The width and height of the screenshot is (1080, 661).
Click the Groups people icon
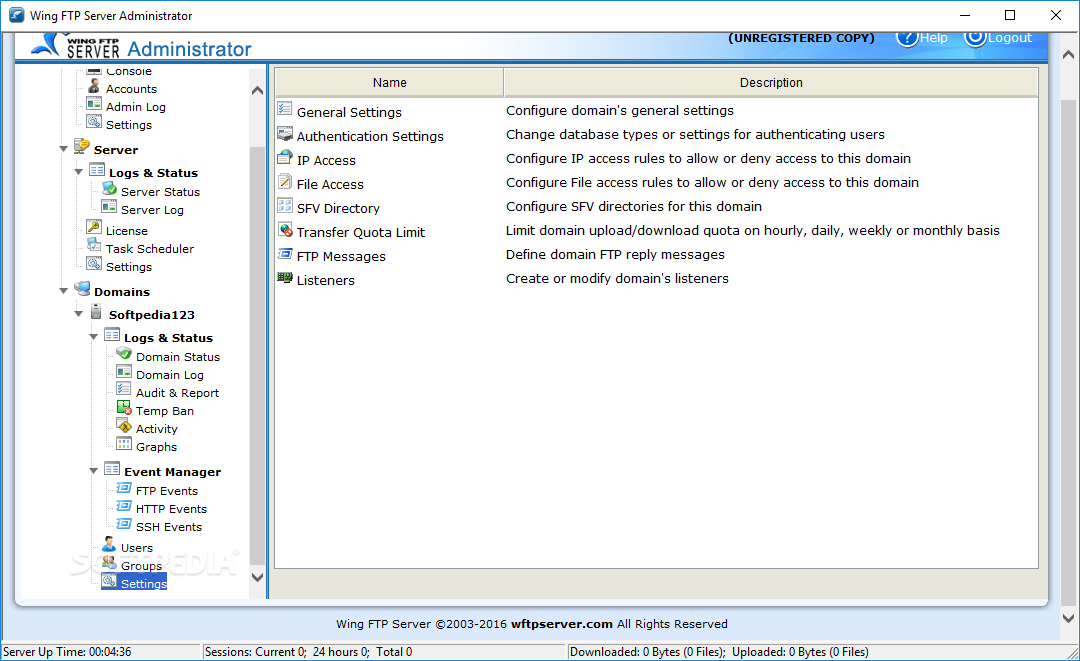tap(109, 563)
